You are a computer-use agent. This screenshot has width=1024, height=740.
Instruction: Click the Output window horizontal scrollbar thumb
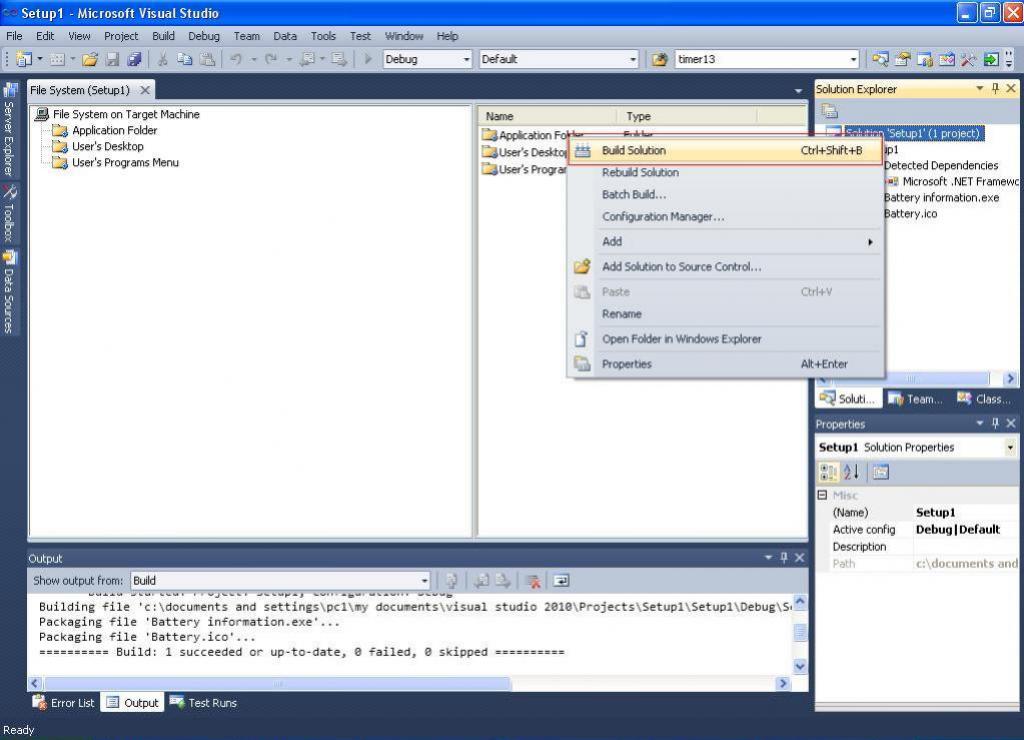point(277,684)
